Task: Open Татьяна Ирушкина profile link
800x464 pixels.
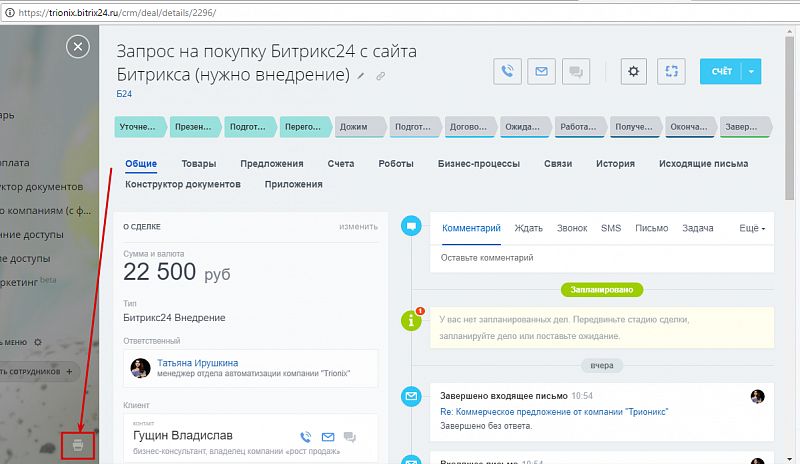Action: 197,363
